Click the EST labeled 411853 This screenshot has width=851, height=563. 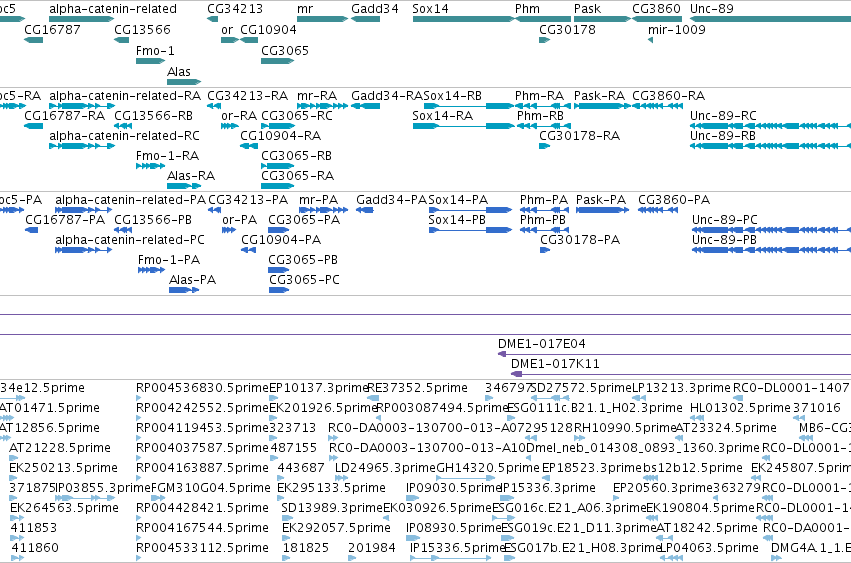click(x=33, y=528)
